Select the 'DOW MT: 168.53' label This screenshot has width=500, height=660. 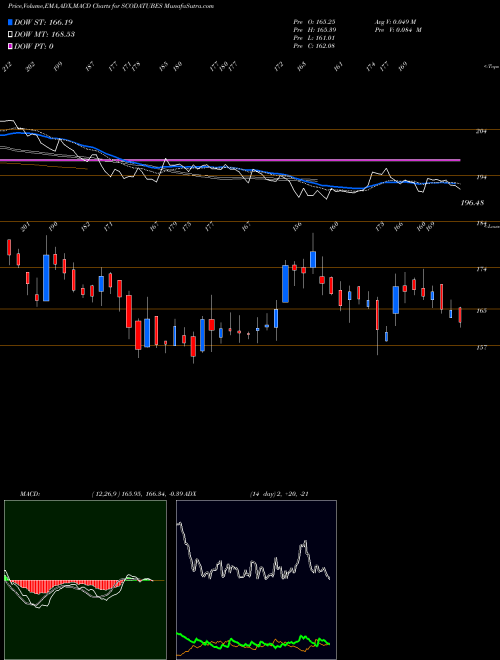[x=45, y=34]
